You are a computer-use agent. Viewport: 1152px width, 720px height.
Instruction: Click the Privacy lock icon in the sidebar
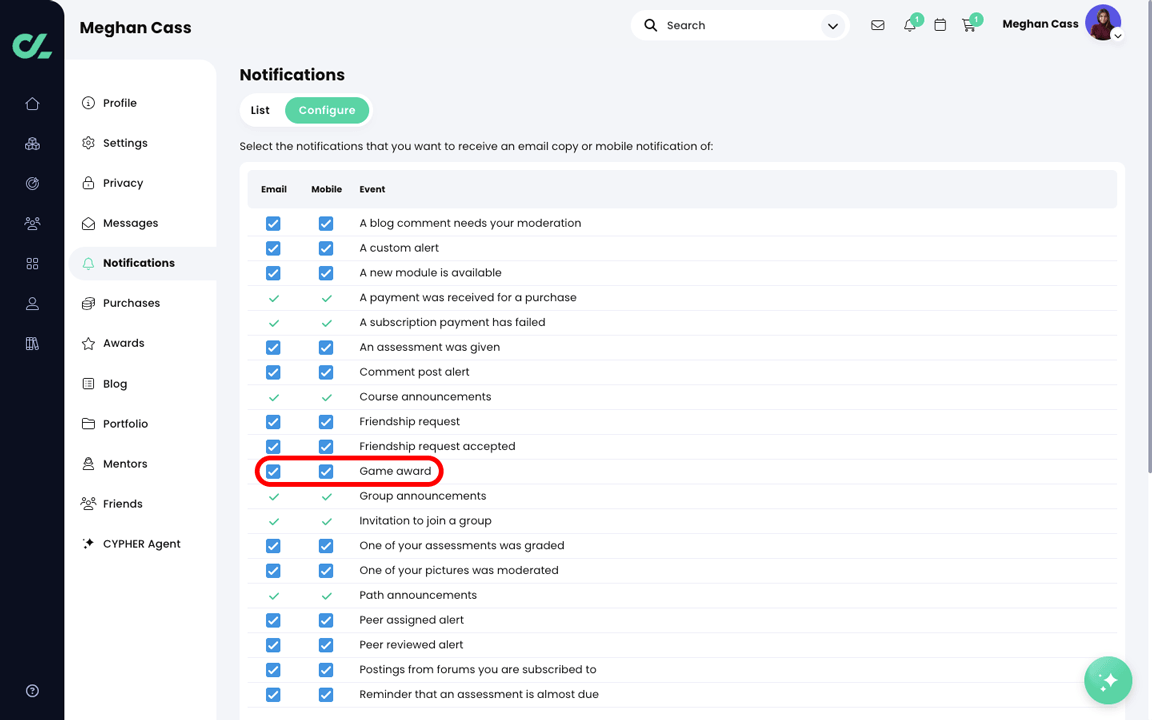click(88, 183)
